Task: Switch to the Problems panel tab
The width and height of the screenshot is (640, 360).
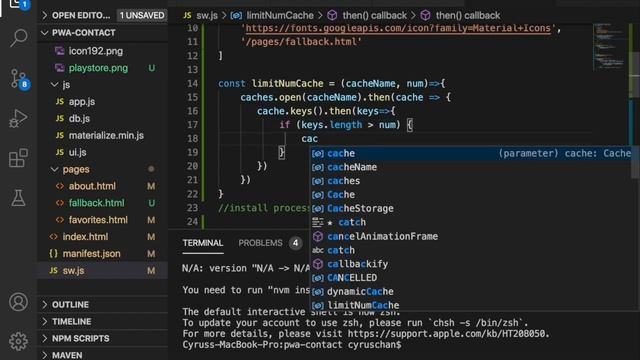Action: pyautogui.click(x=260, y=243)
